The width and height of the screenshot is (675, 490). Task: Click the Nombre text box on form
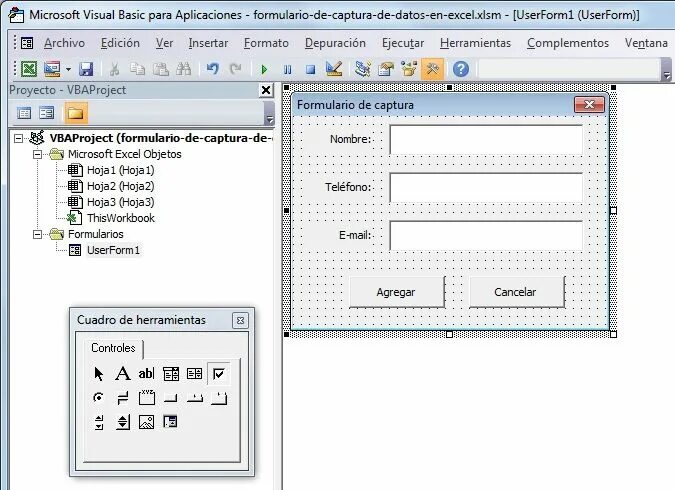pyautogui.click(x=486, y=140)
